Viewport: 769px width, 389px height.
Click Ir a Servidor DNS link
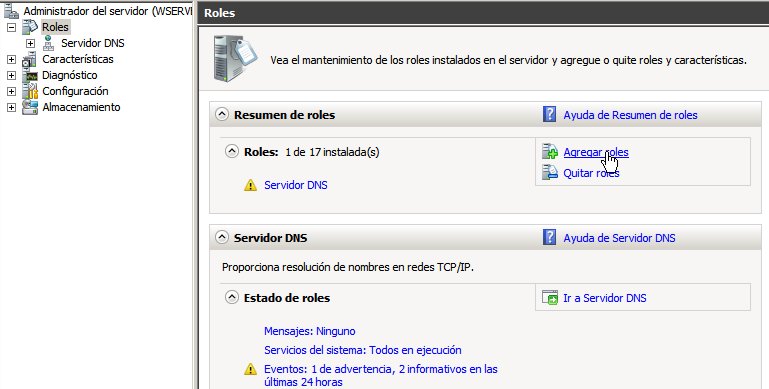605,298
